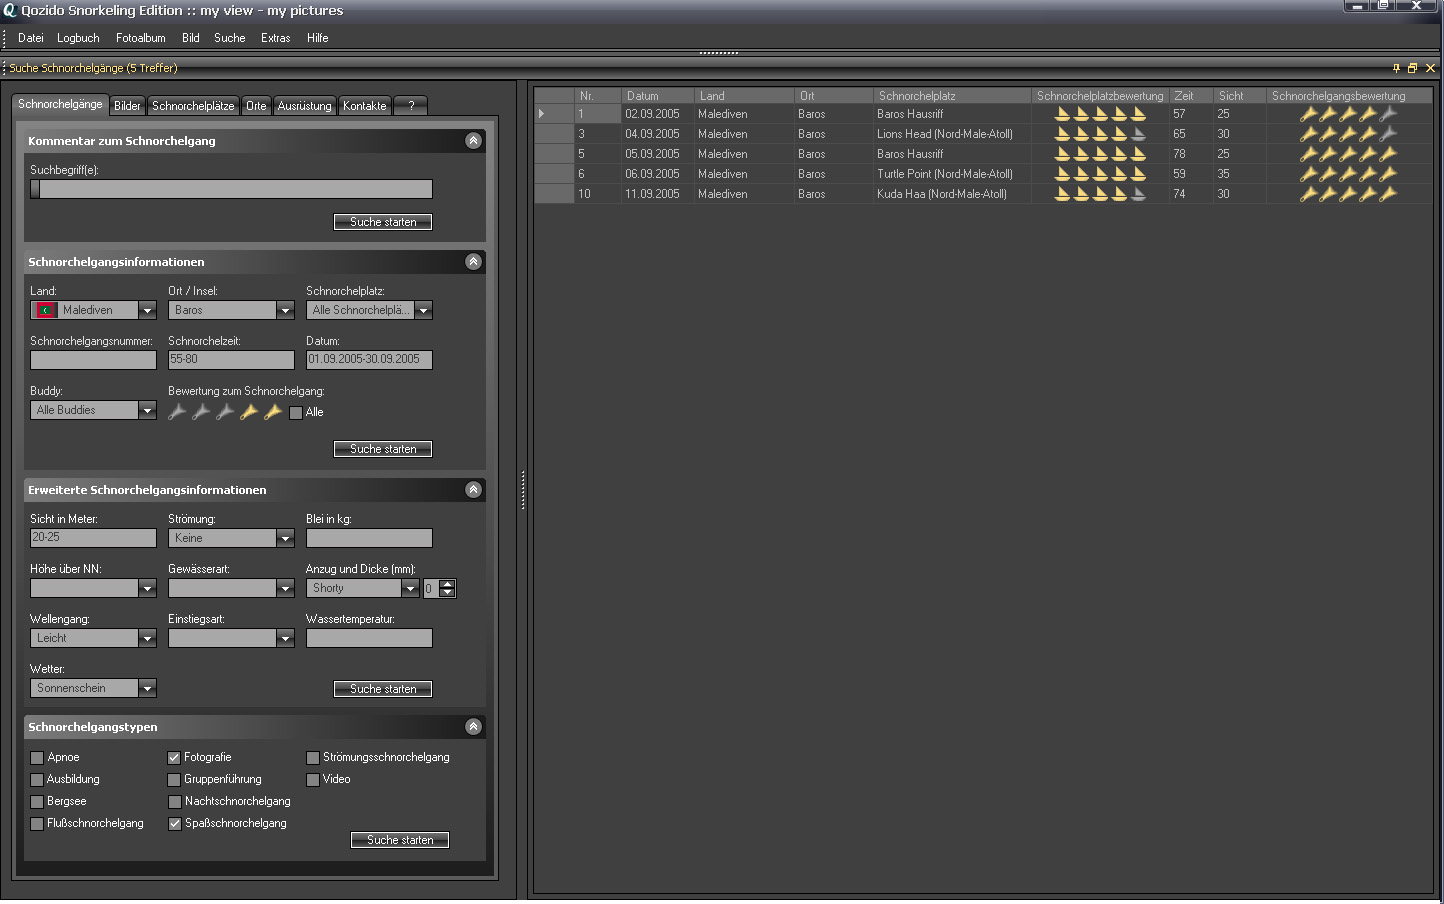
Task: Click Suche starten in Schnorchelgangstypen section
Action: point(400,840)
